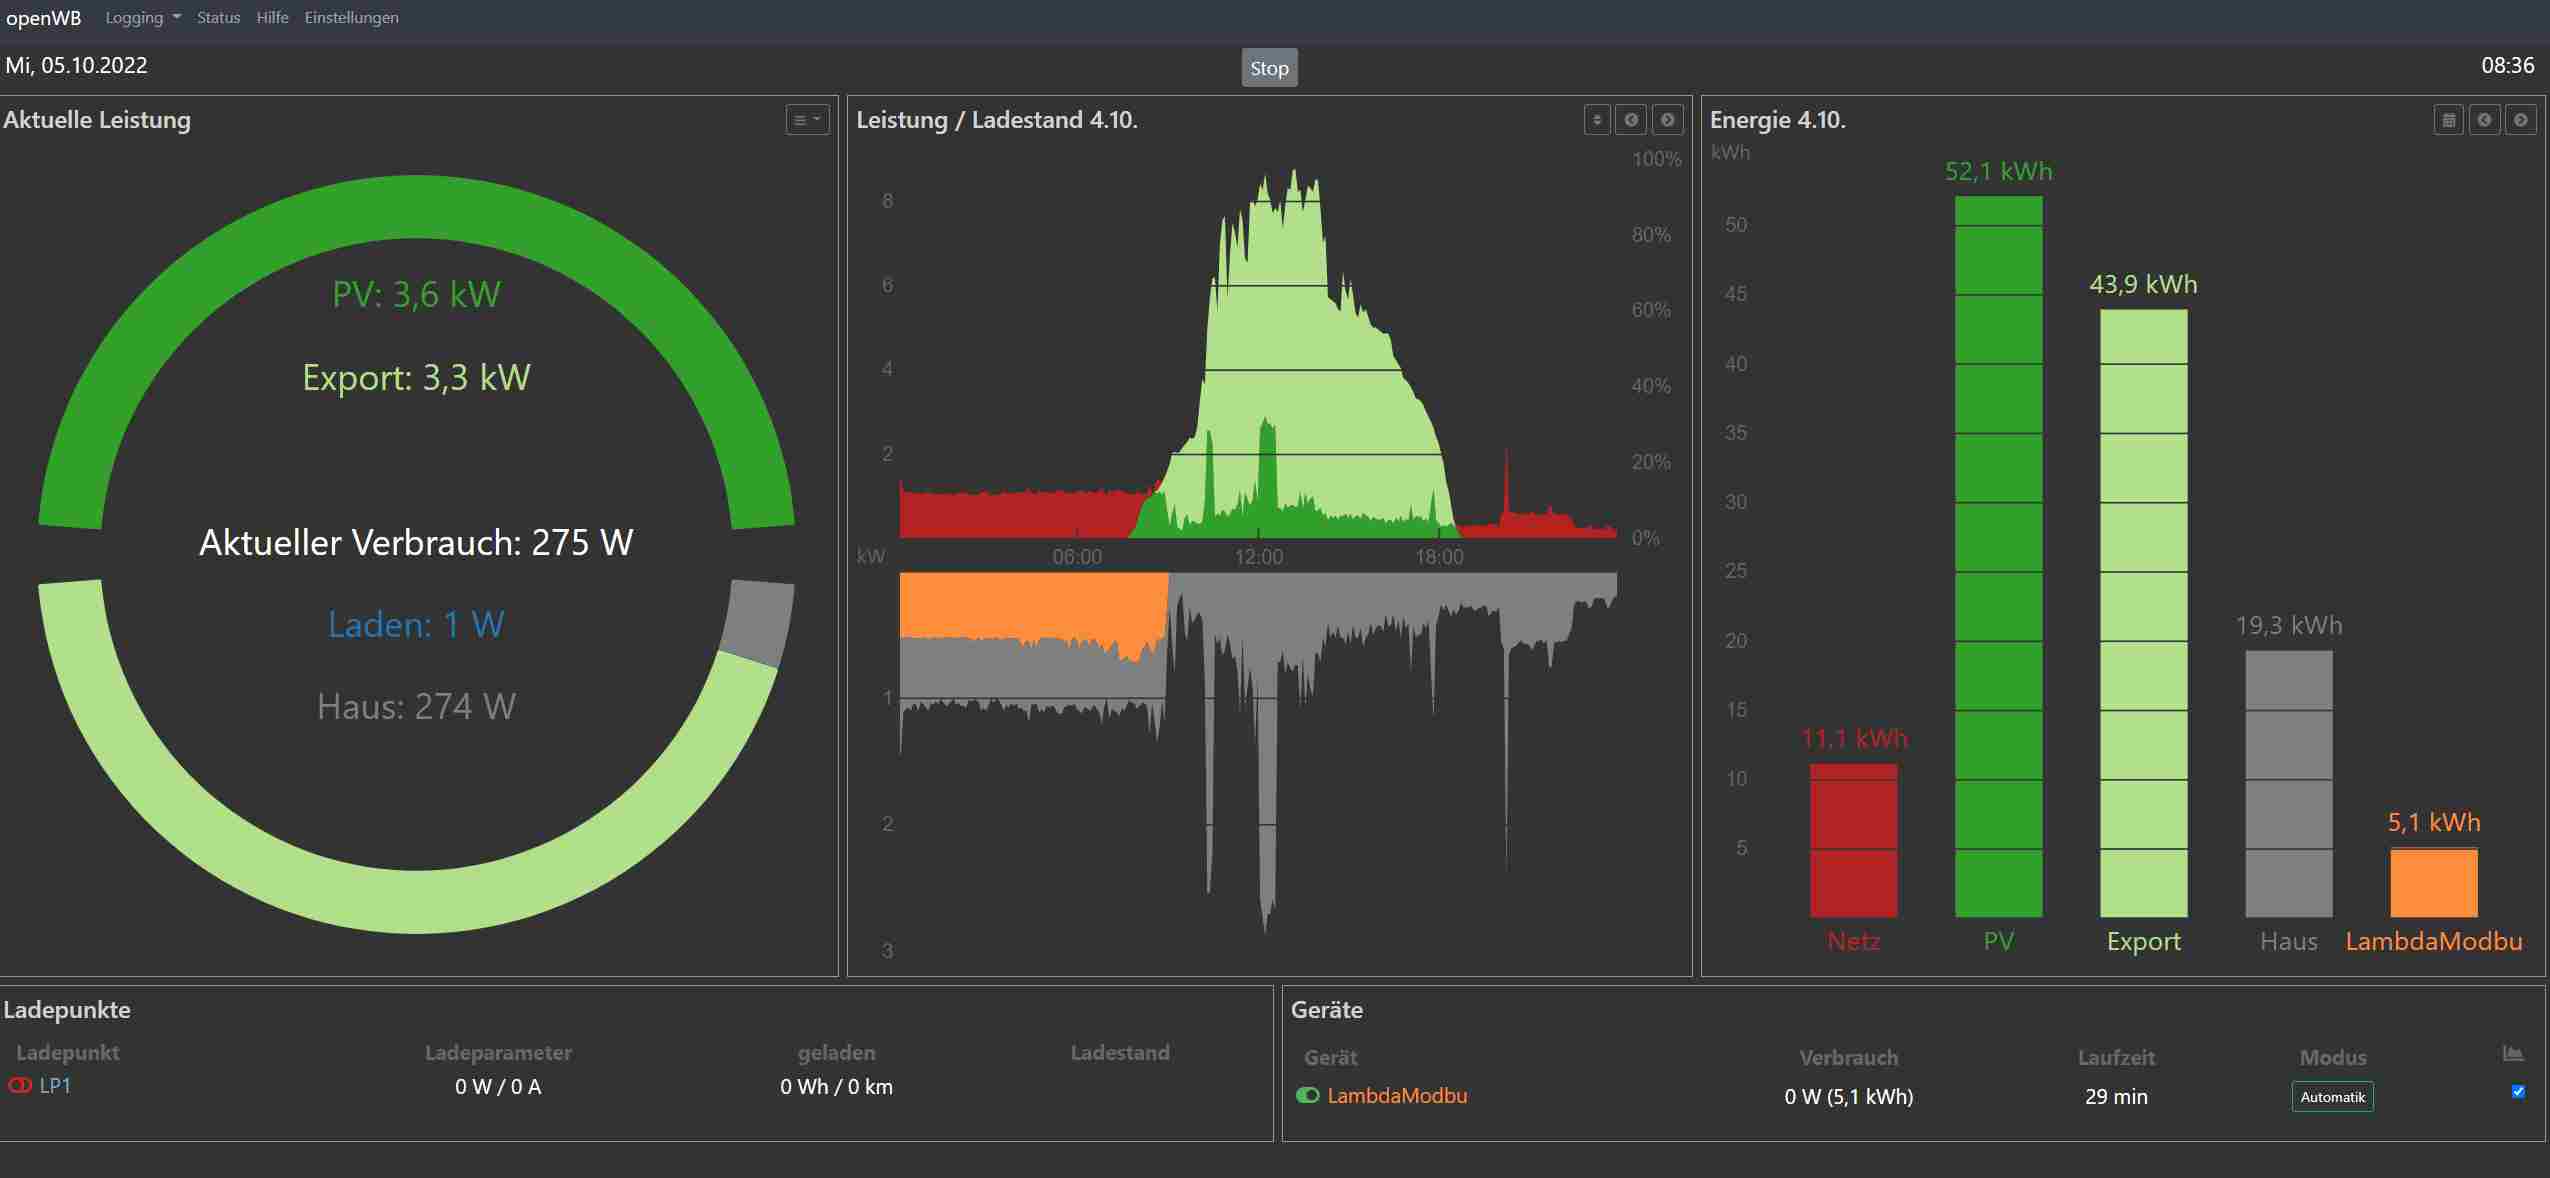Go to previous day in Energie panel
Viewport: 2550px width, 1178px height.
click(2484, 120)
